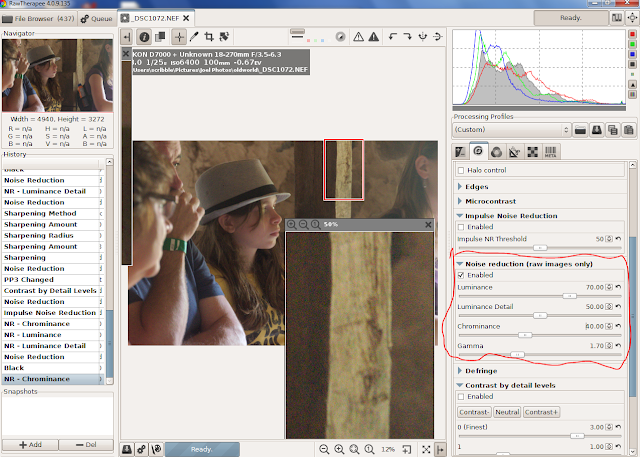
Task: Expand the Edges section
Action: coord(460,187)
